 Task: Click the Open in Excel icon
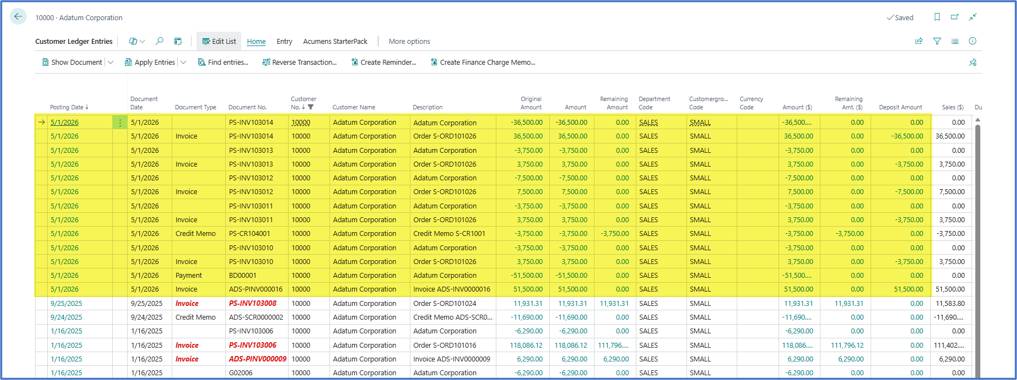pos(178,41)
